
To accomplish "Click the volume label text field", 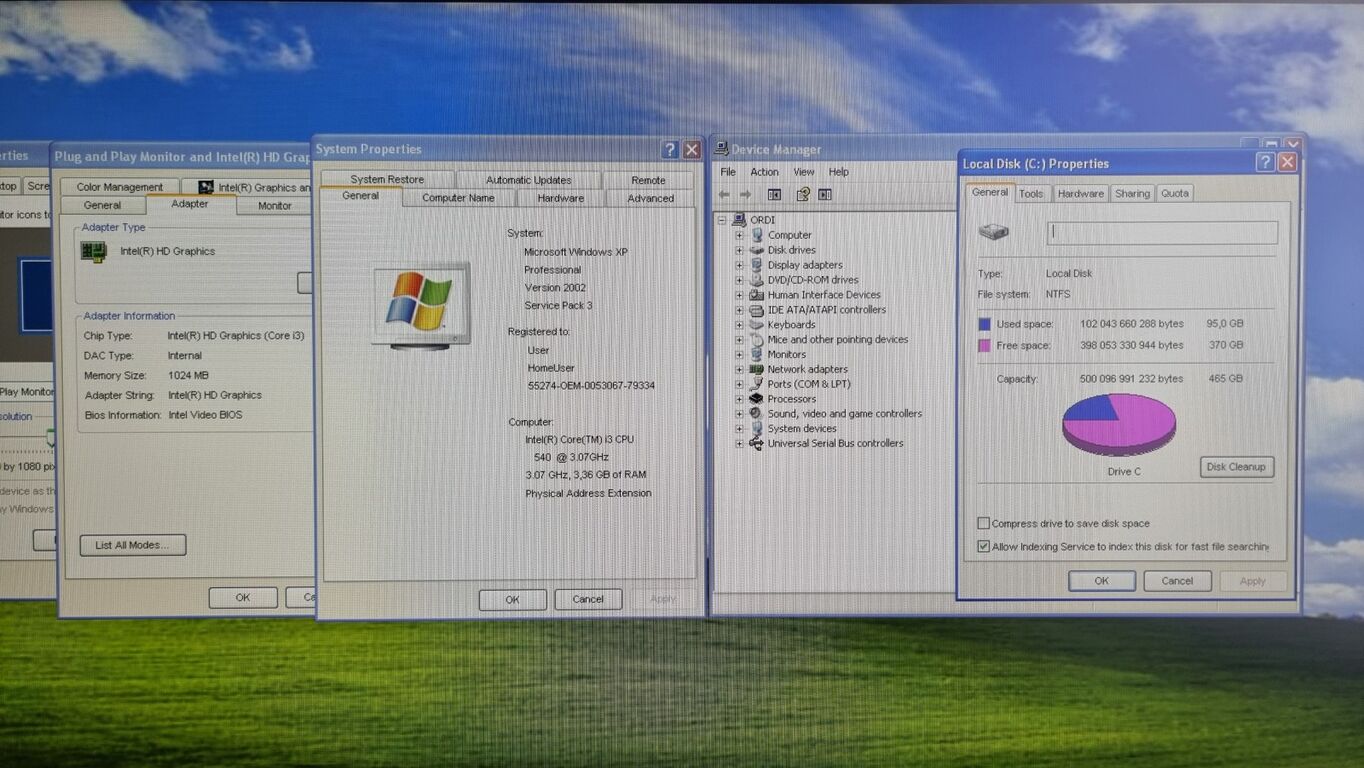I will click(1162, 233).
